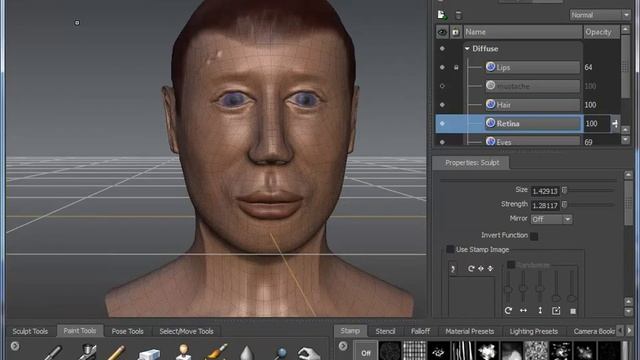Image resolution: width=640 pixels, height=360 pixels.
Task: Click the lock column header icon
Action: [456, 32]
